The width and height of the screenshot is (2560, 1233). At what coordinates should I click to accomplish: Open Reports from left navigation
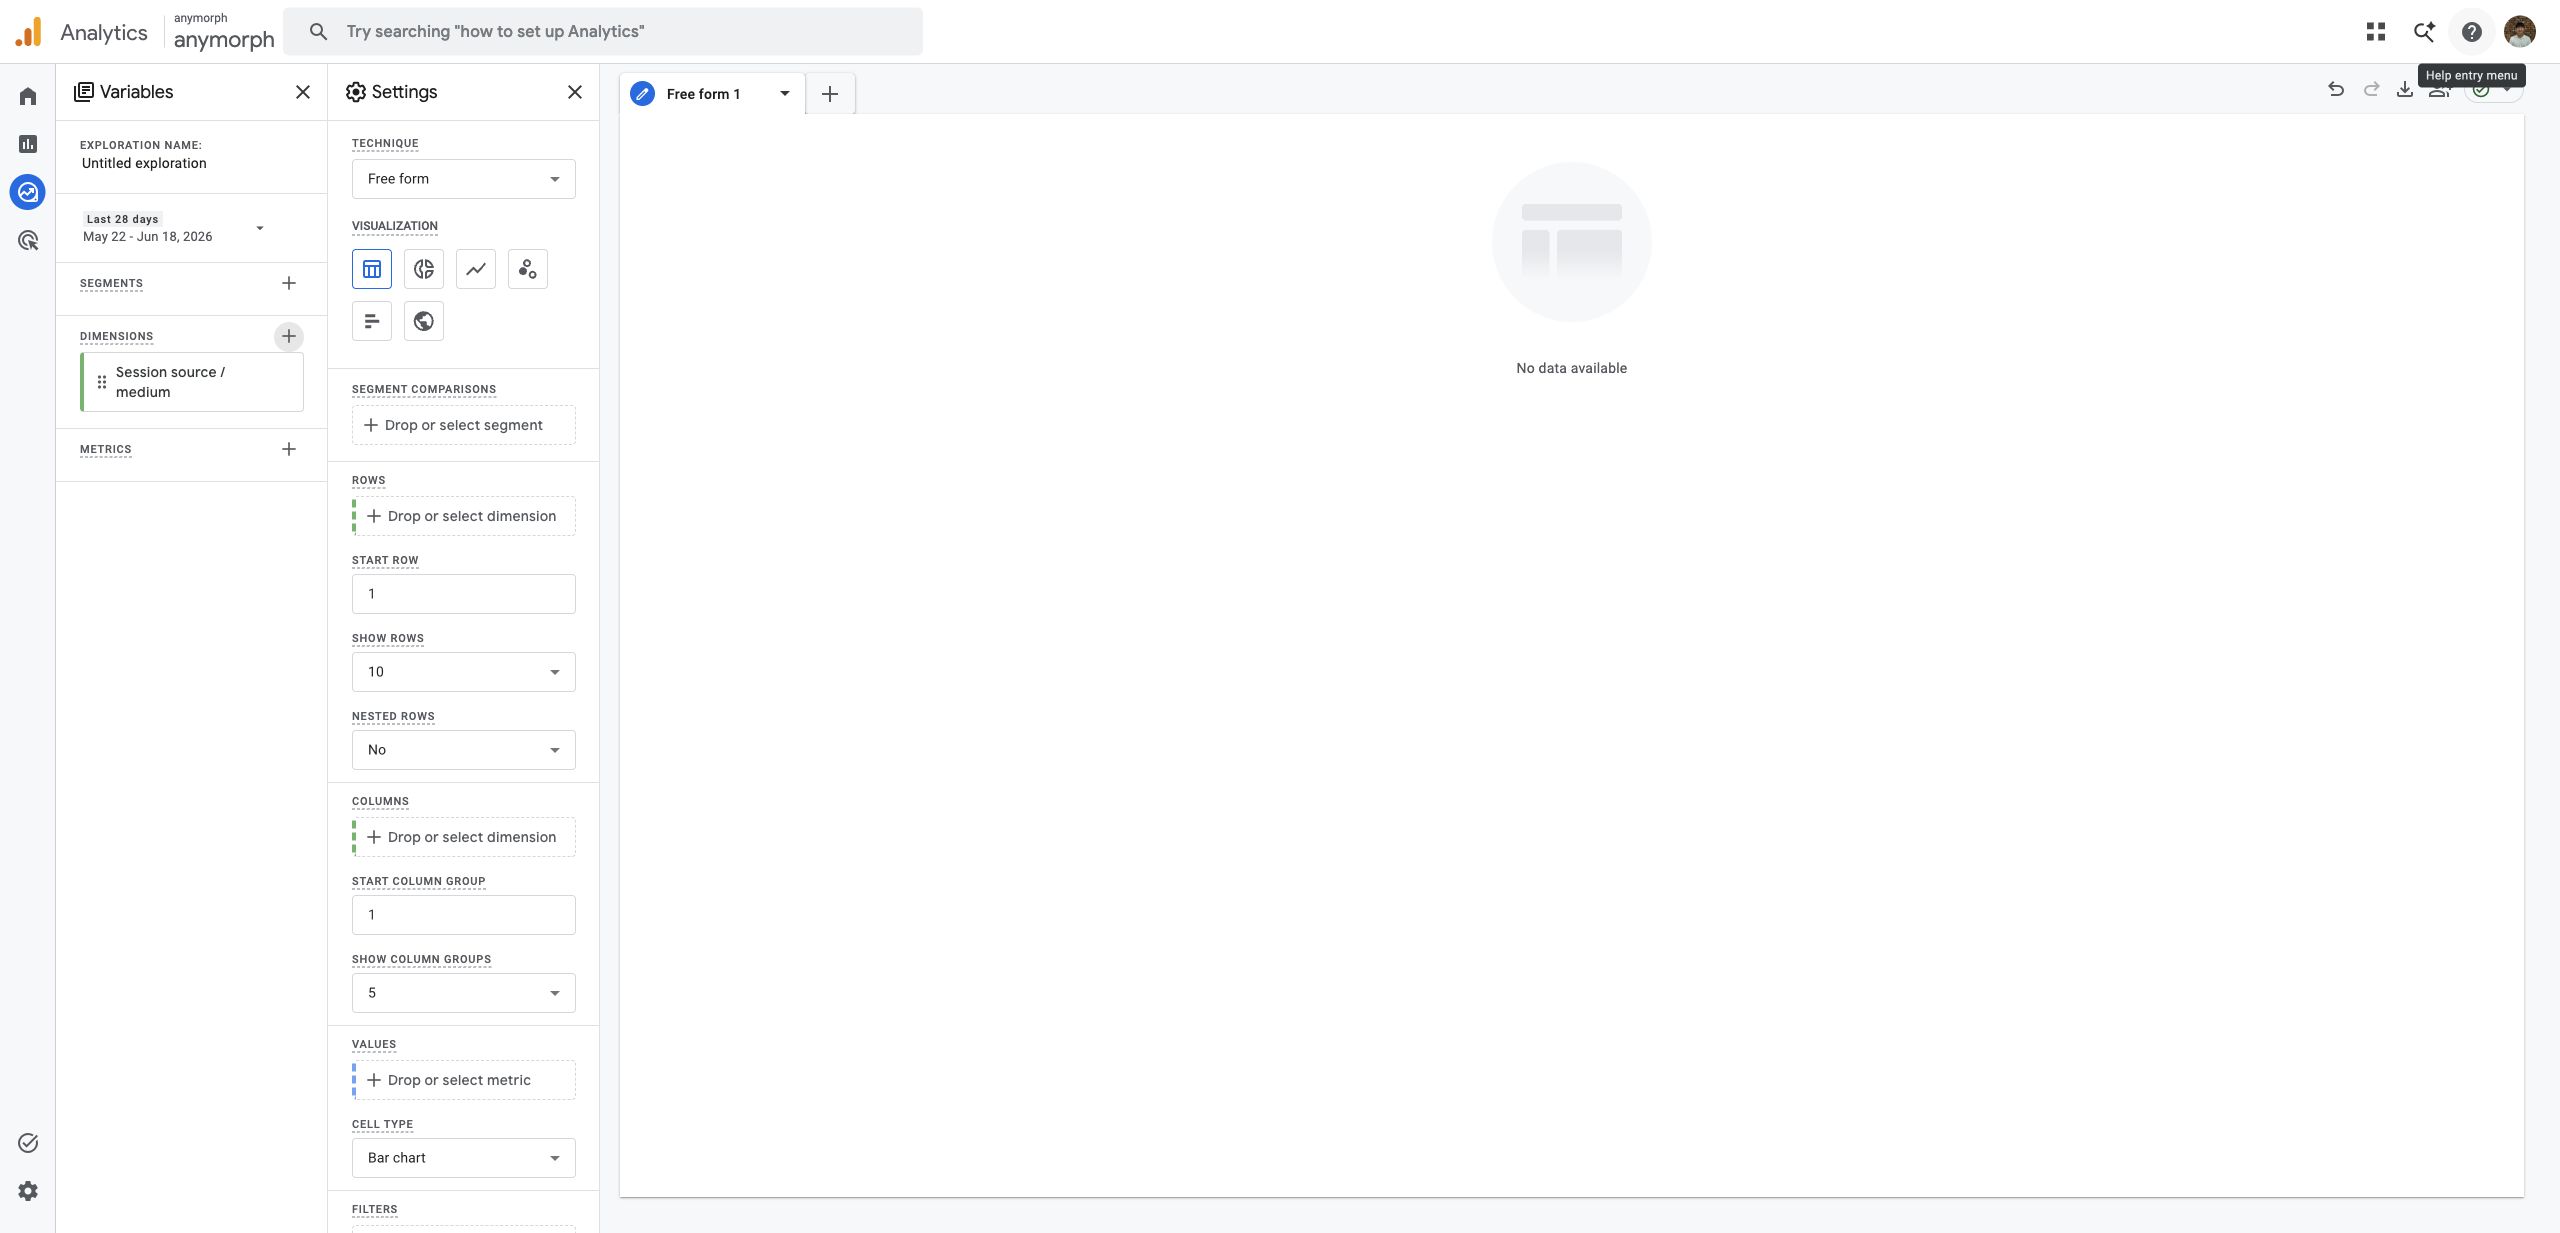[28, 144]
